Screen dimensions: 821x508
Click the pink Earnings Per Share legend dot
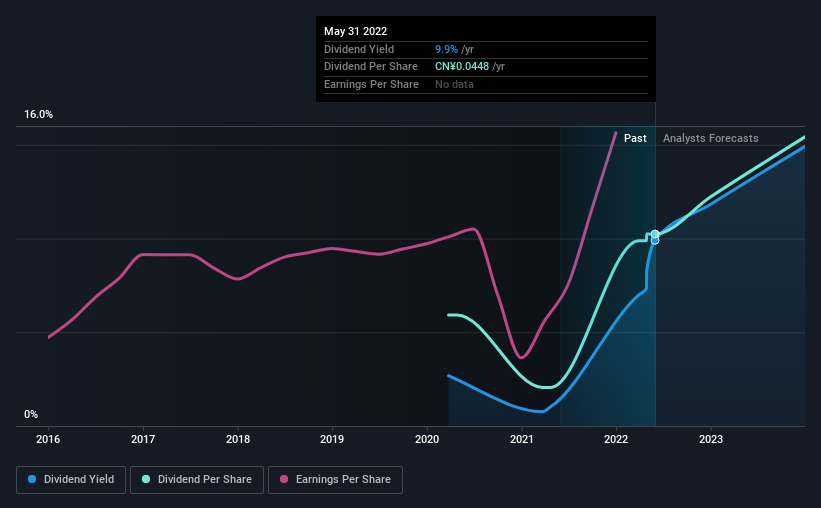284,479
